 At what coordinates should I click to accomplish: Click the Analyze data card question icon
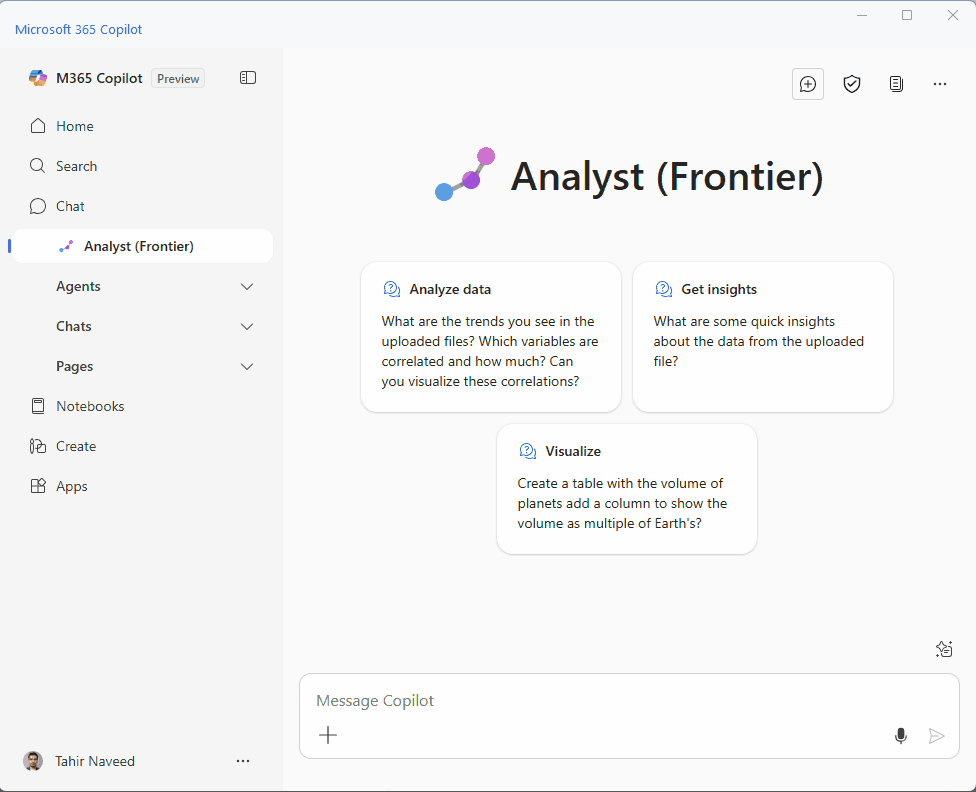[x=392, y=289]
